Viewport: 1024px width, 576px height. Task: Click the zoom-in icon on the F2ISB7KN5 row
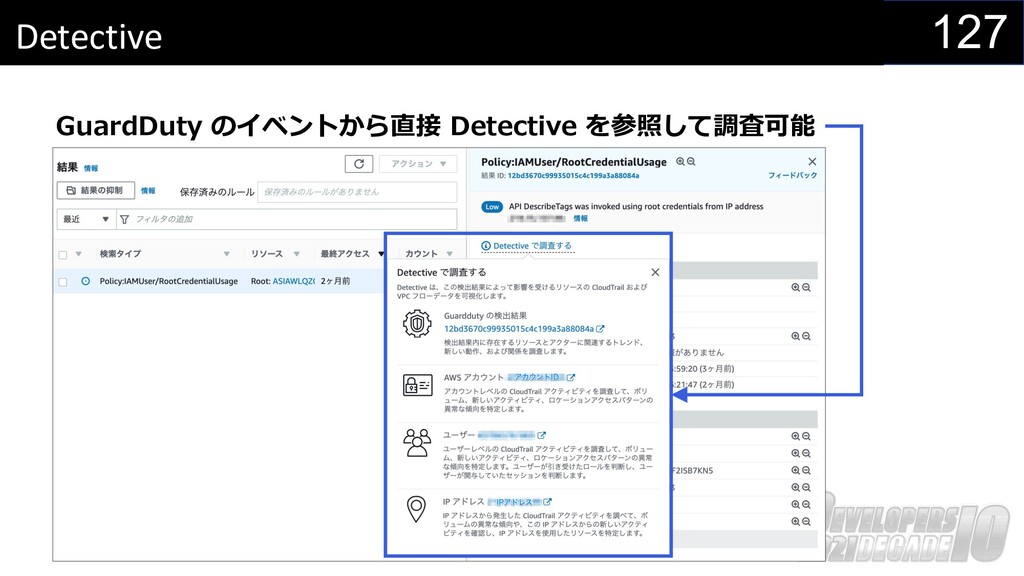coord(795,470)
